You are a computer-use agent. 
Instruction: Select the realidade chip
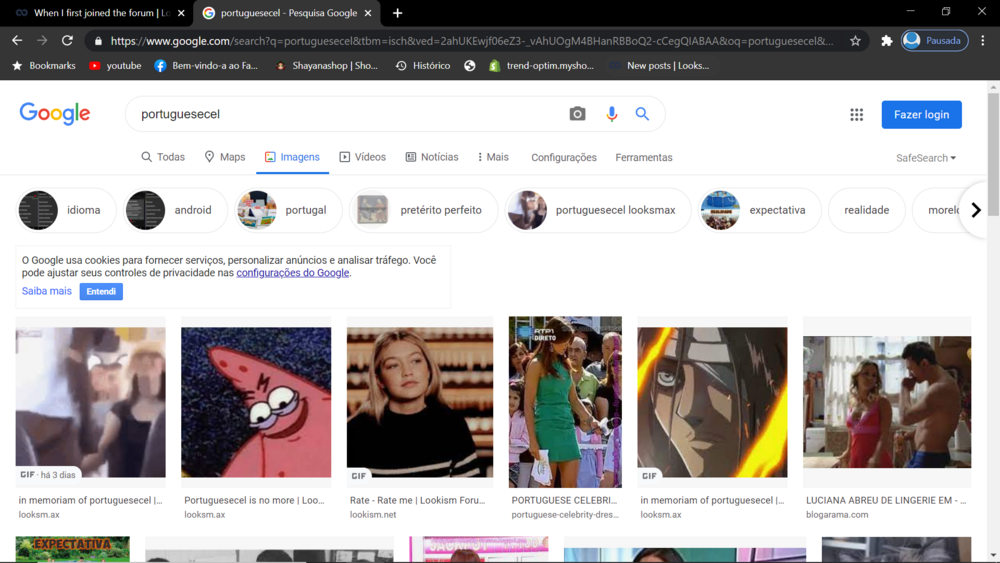click(x=867, y=210)
